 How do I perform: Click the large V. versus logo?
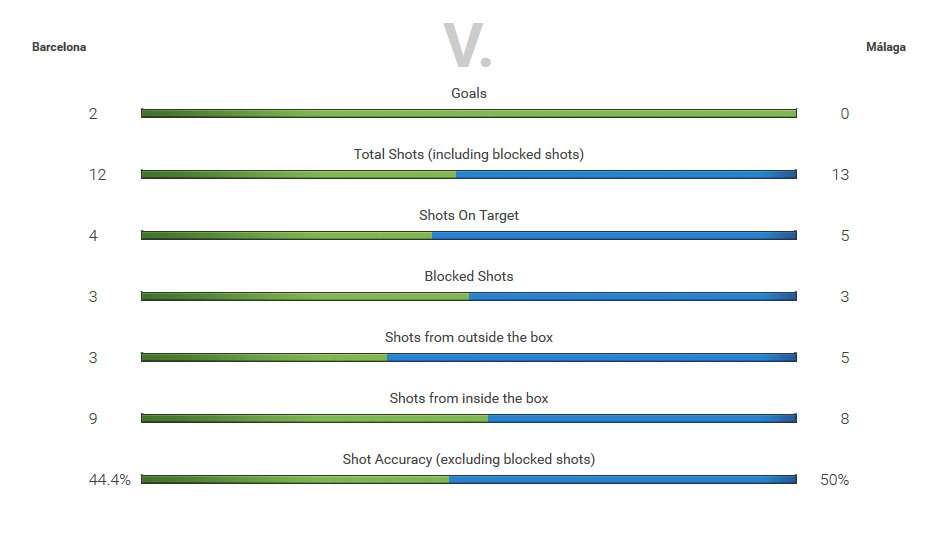pyautogui.click(x=468, y=45)
